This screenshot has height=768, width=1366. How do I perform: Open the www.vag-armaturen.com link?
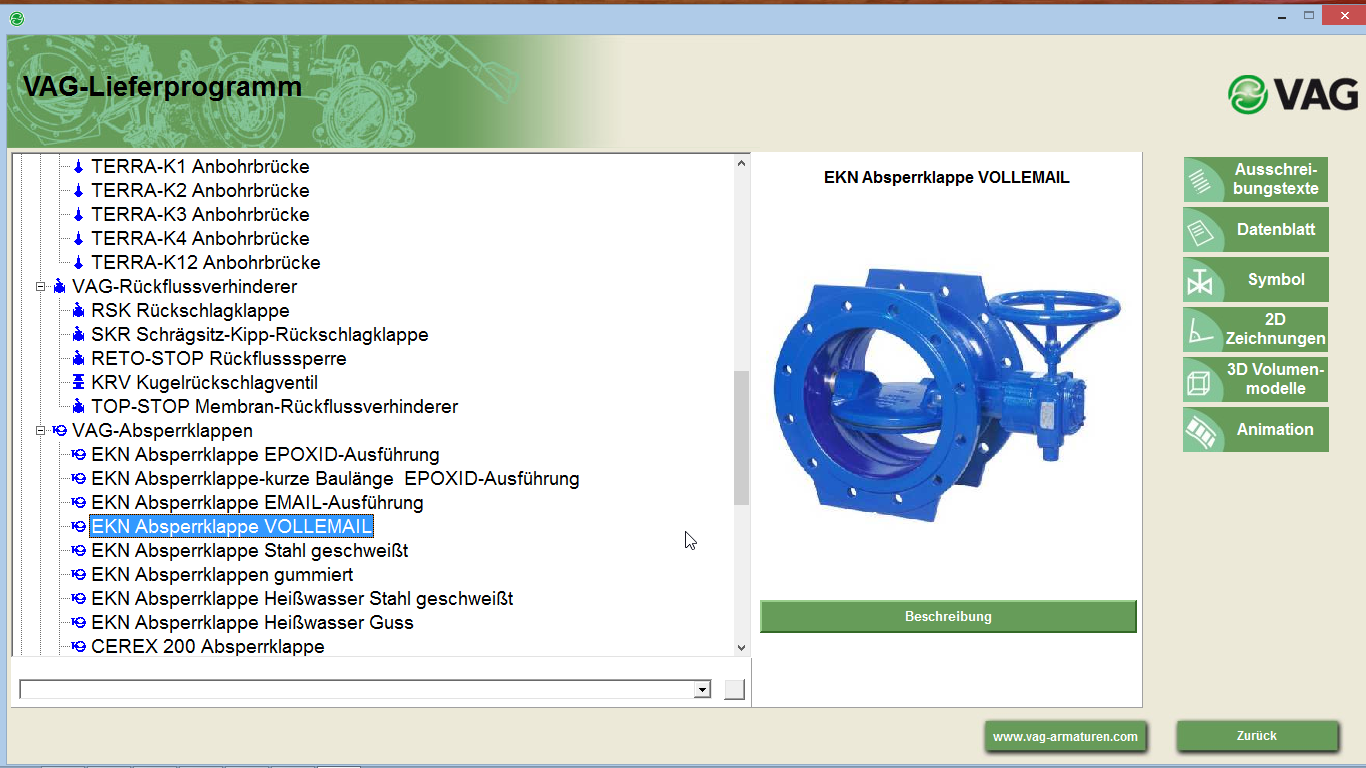click(1066, 736)
